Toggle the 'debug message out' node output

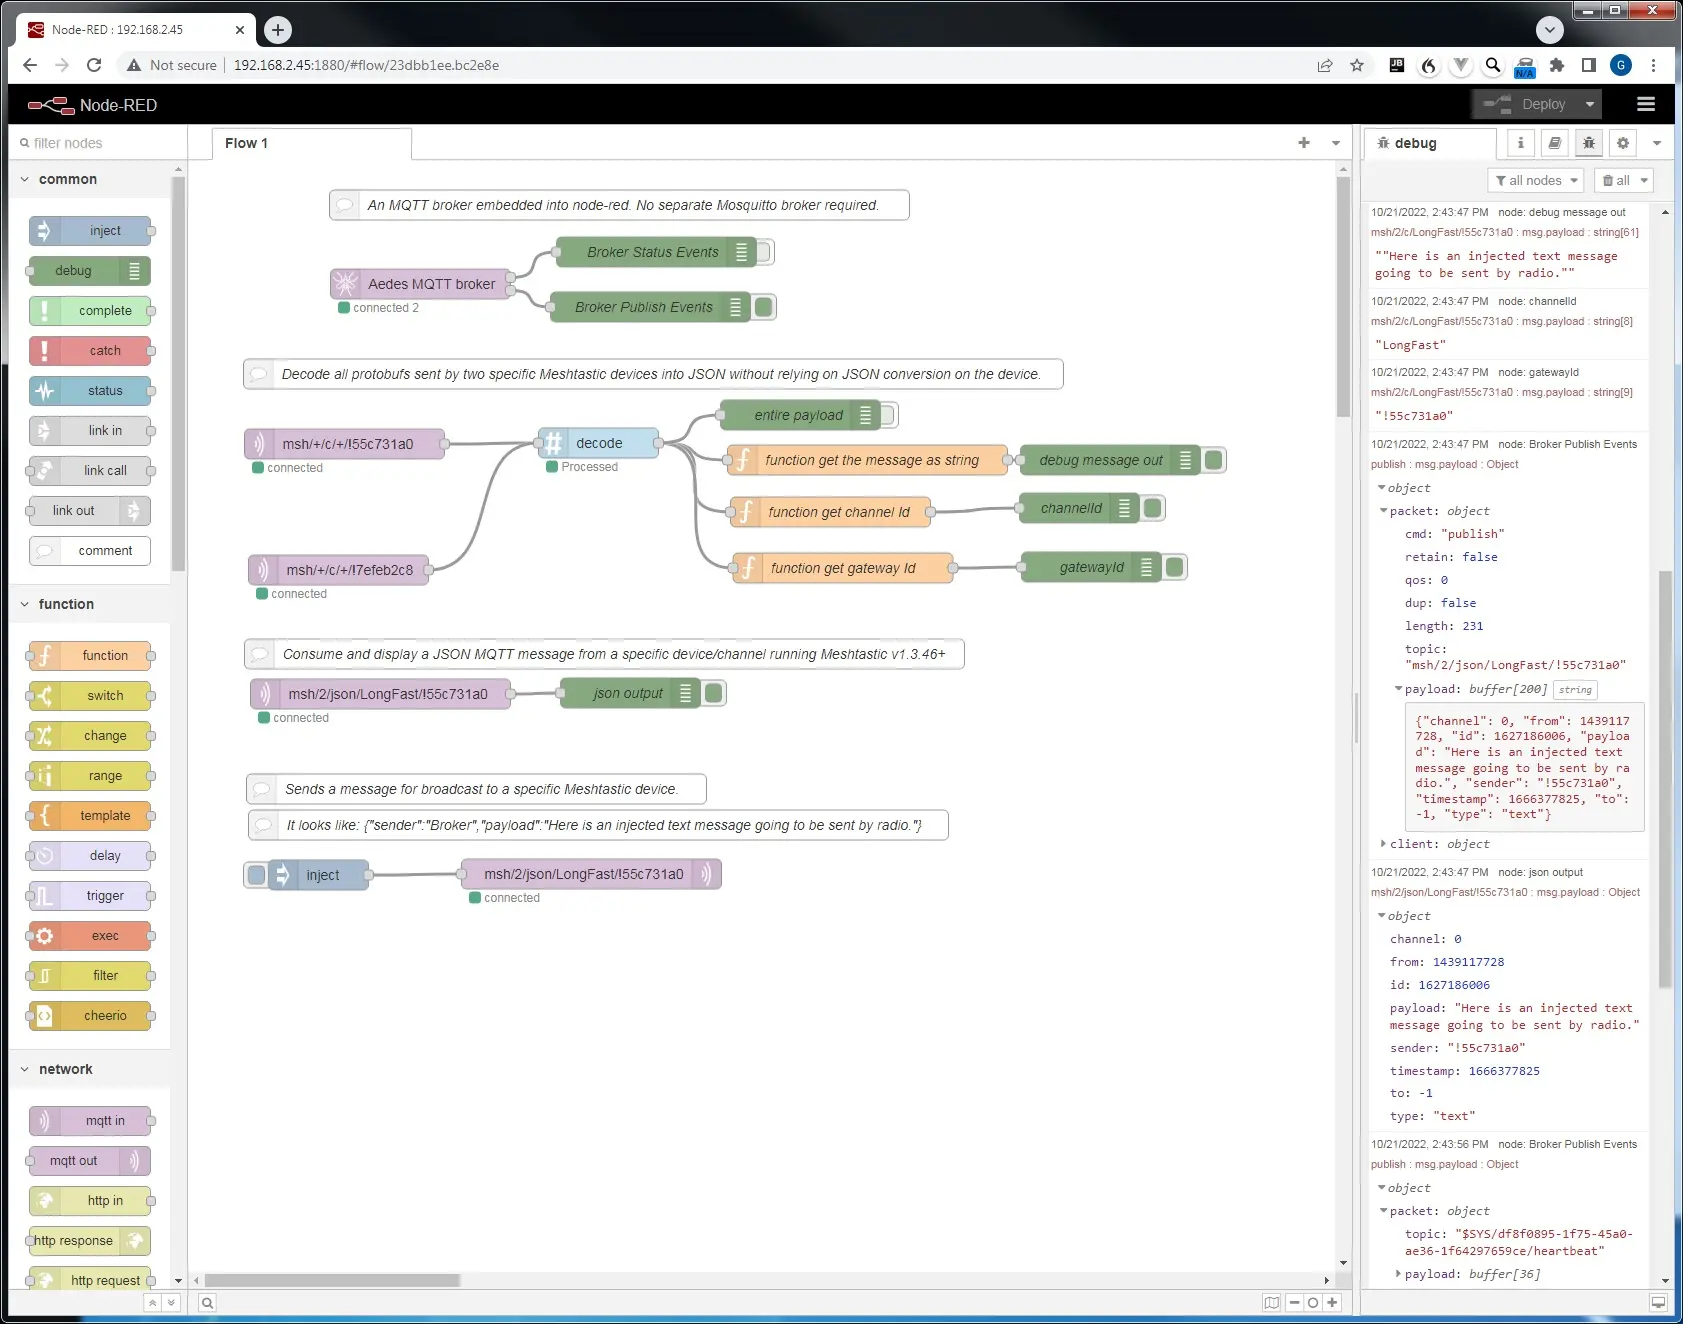1214,460
